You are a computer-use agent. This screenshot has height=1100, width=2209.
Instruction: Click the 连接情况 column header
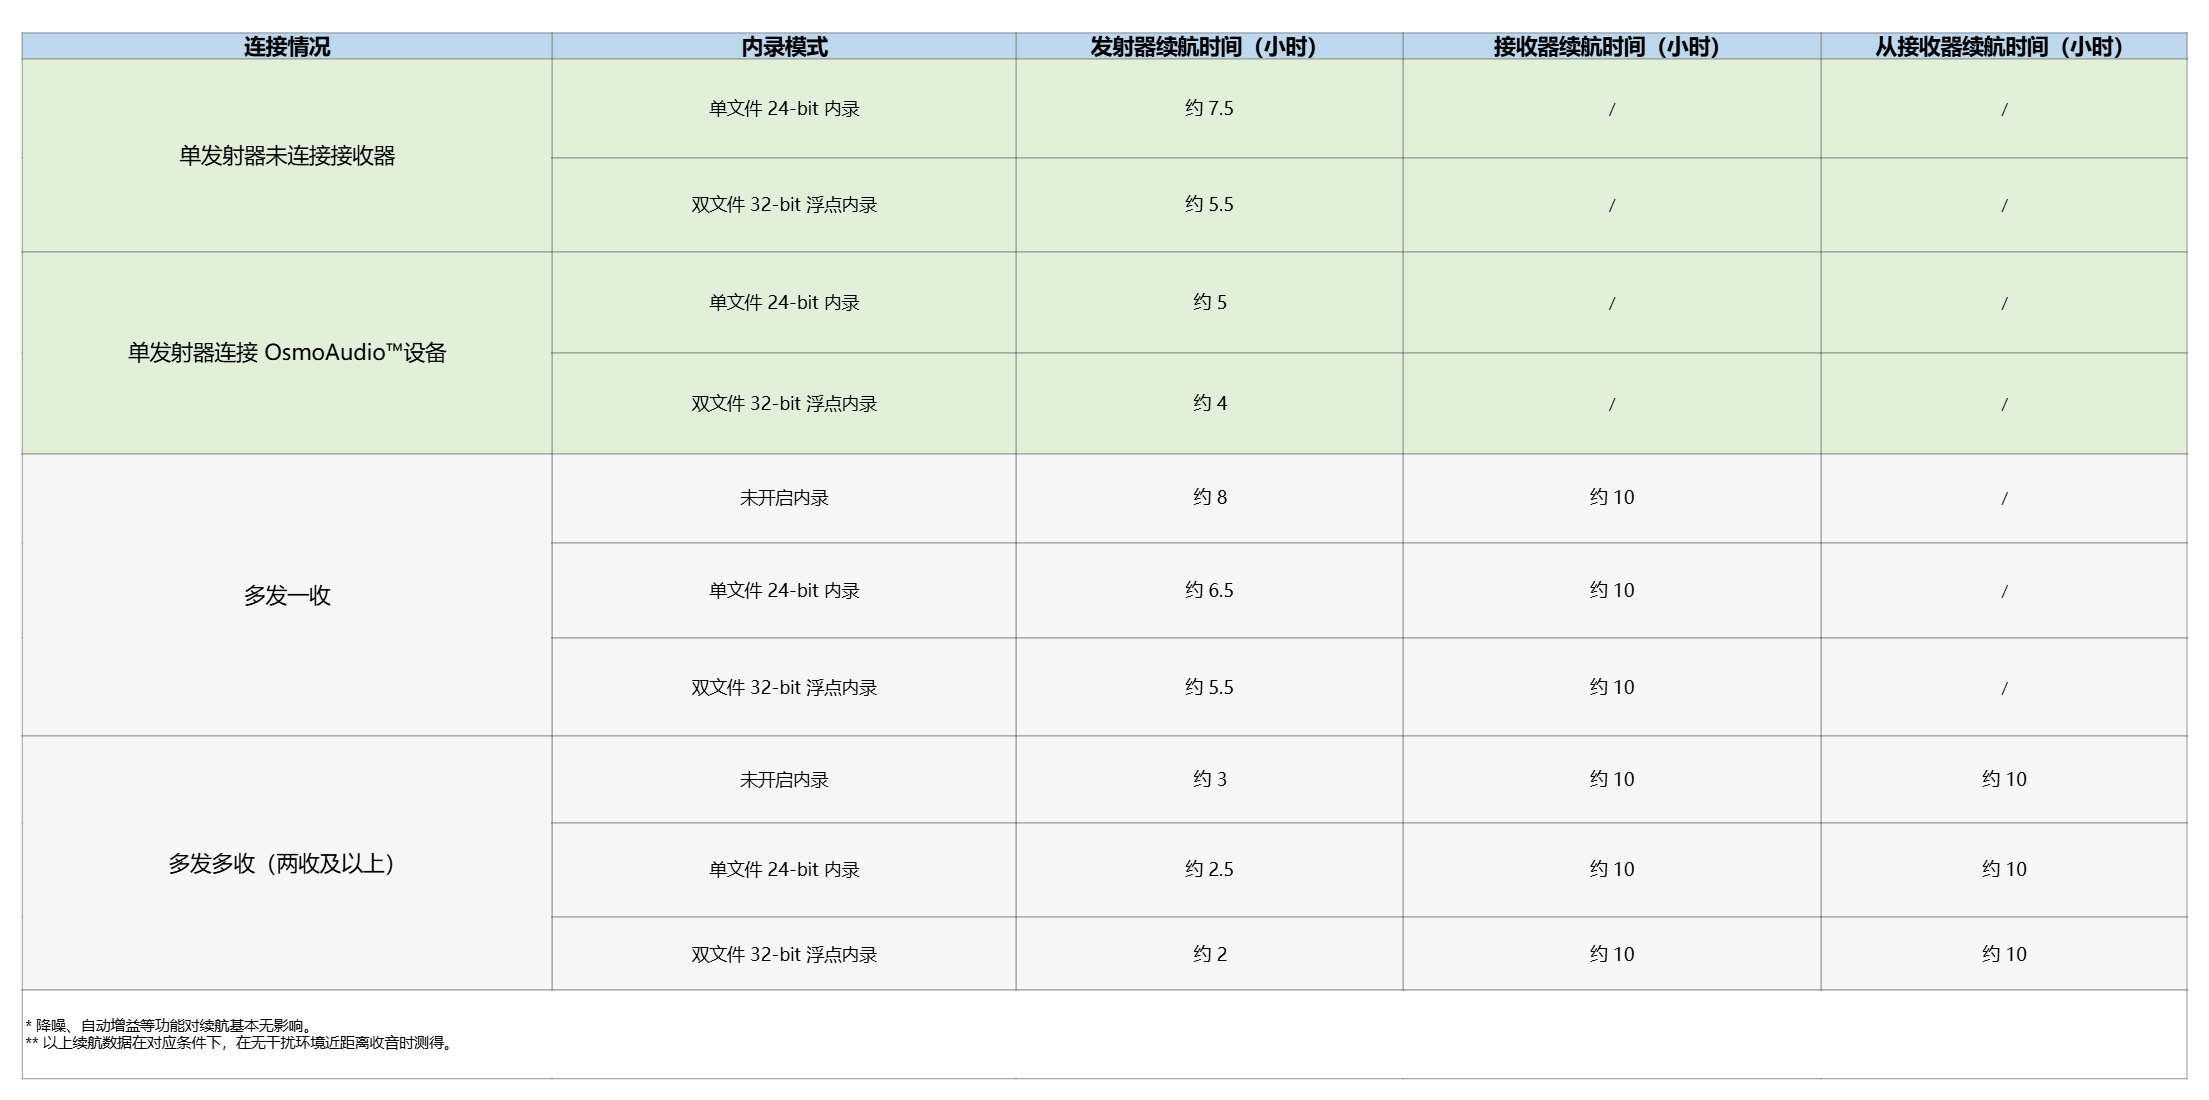coord(287,46)
